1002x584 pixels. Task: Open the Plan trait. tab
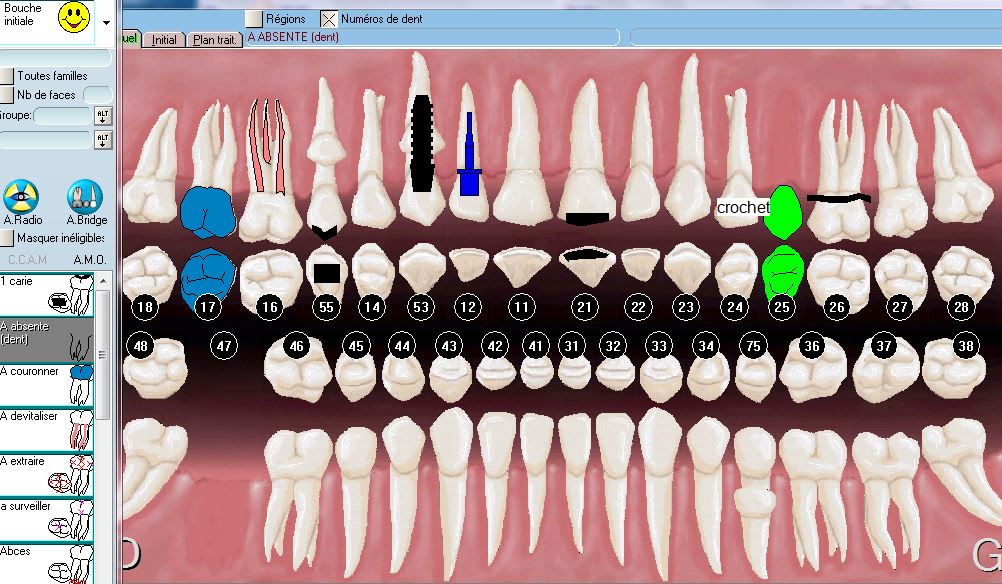pyautogui.click(x=216, y=39)
